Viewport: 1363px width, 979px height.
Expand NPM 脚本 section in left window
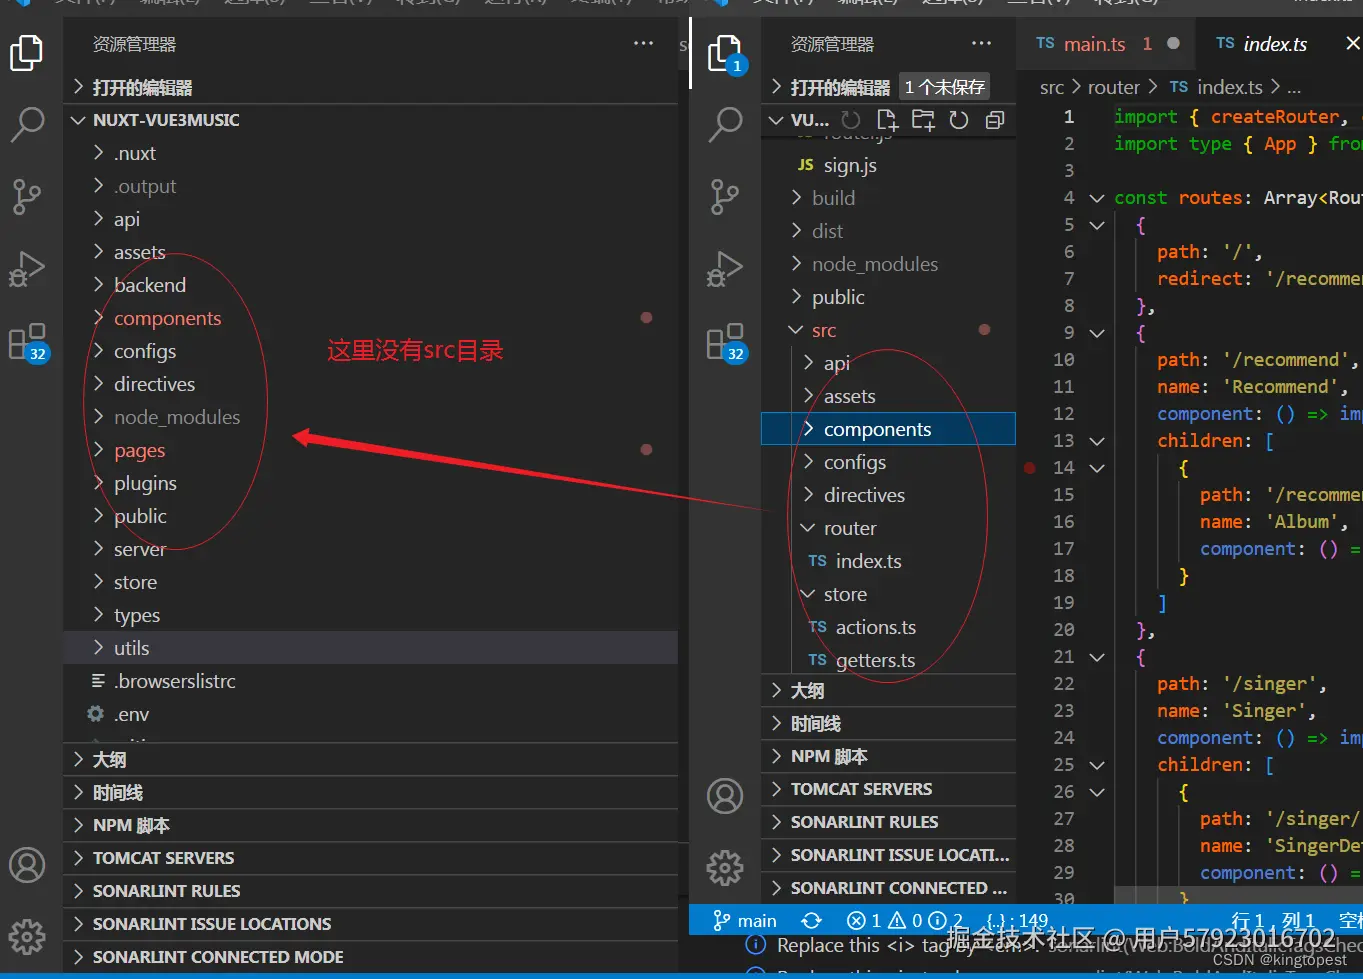(371, 825)
